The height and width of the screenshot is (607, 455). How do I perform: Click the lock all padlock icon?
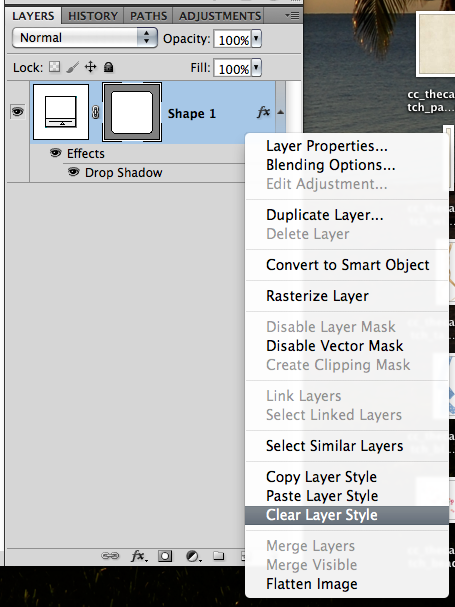click(108, 67)
